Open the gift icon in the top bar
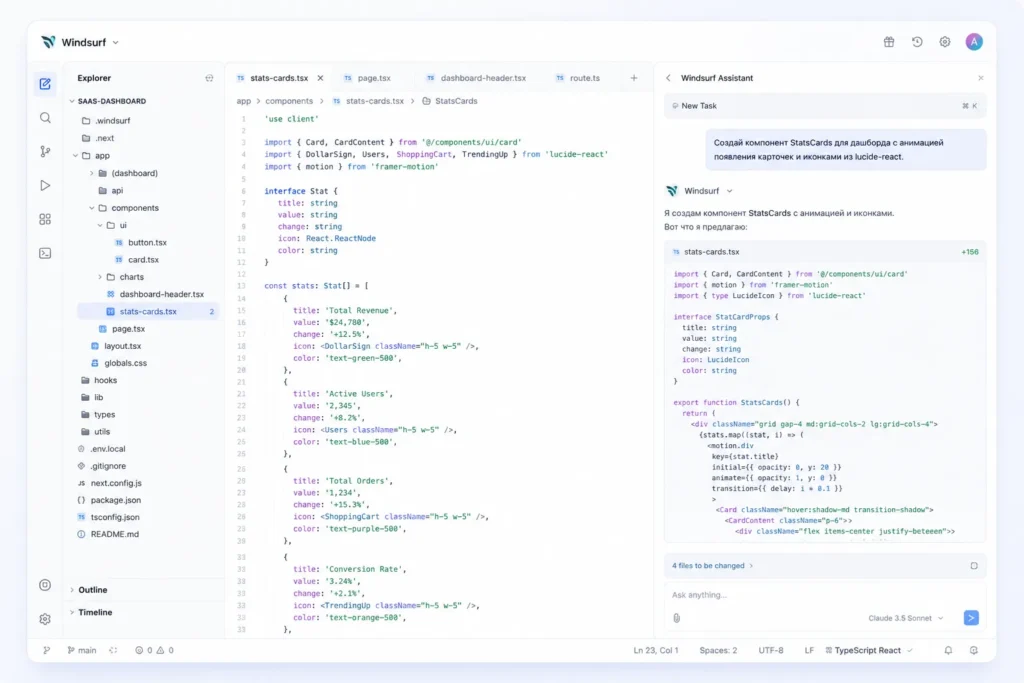1024x683 pixels. click(x=889, y=42)
